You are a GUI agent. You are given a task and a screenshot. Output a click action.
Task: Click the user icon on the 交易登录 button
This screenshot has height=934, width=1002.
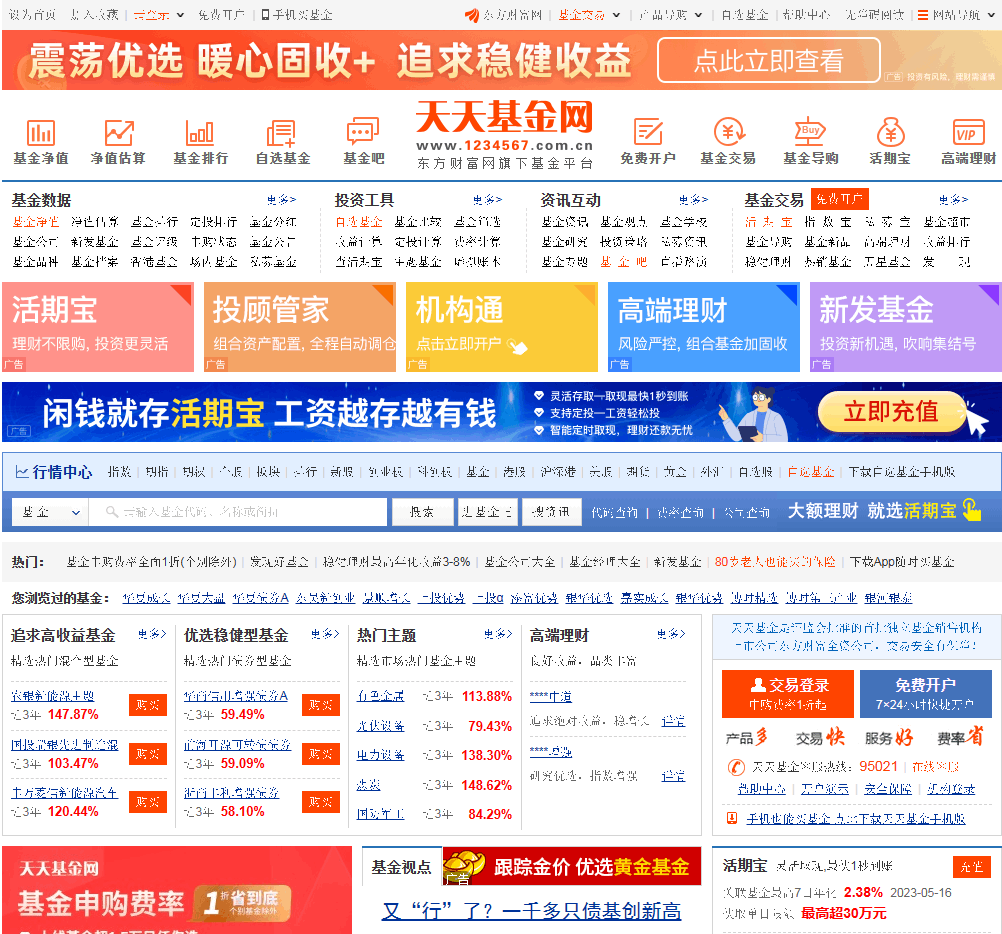758,685
